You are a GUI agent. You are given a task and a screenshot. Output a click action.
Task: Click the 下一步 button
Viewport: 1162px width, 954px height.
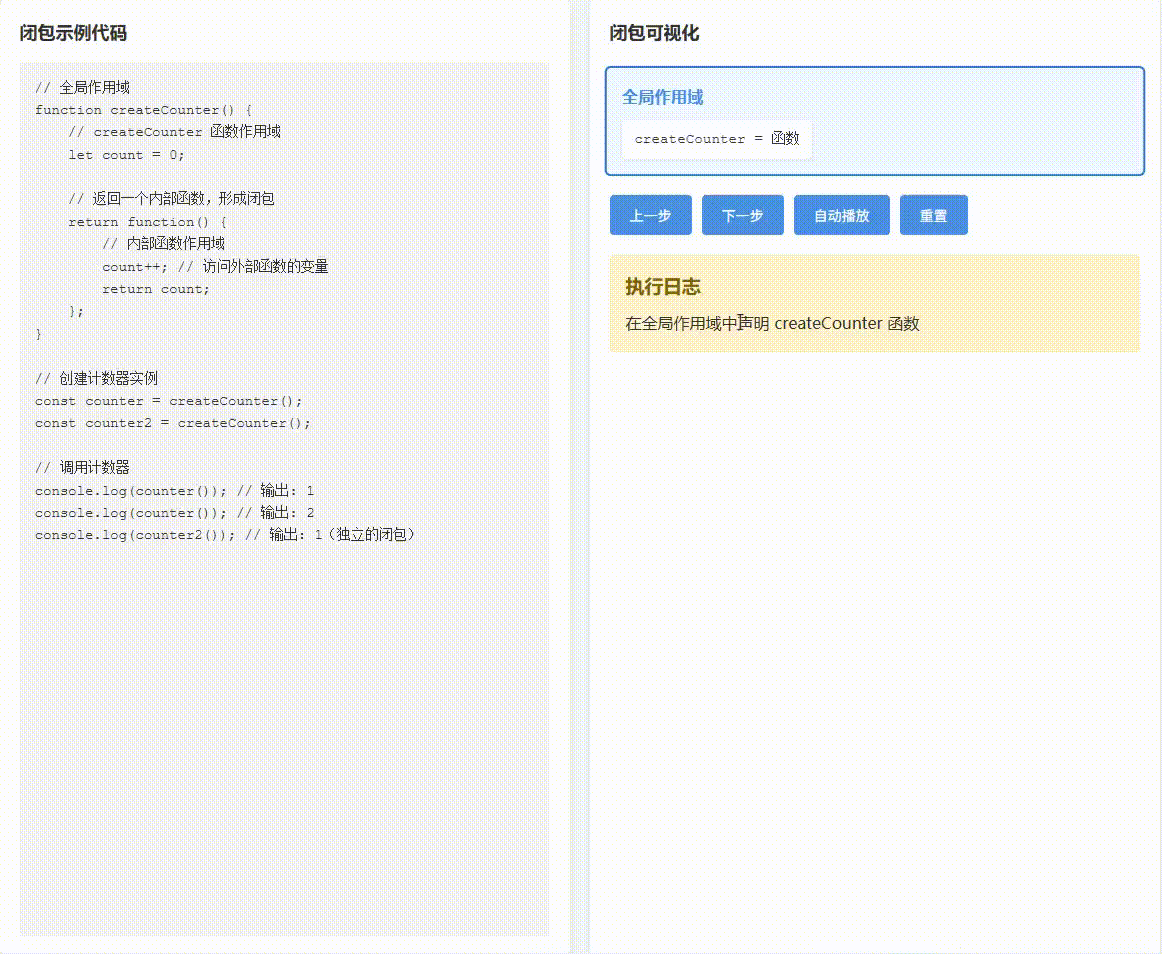point(743,215)
